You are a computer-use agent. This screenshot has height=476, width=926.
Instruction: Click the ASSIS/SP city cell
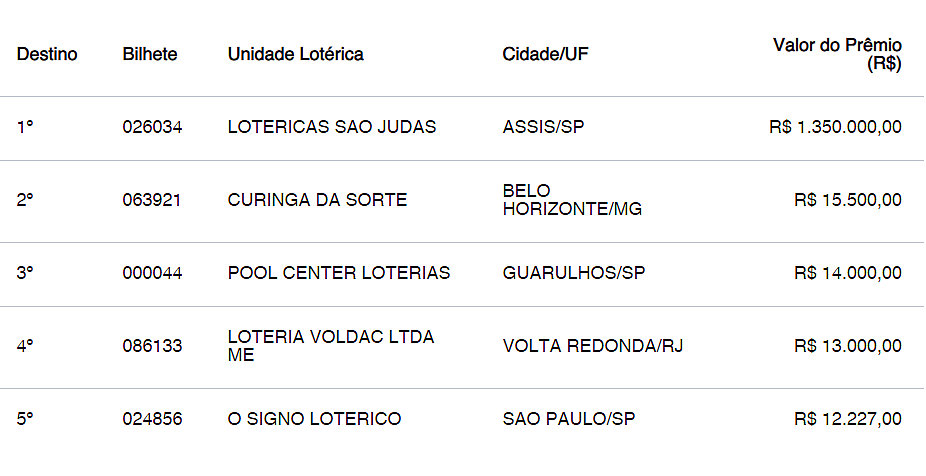coord(543,128)
